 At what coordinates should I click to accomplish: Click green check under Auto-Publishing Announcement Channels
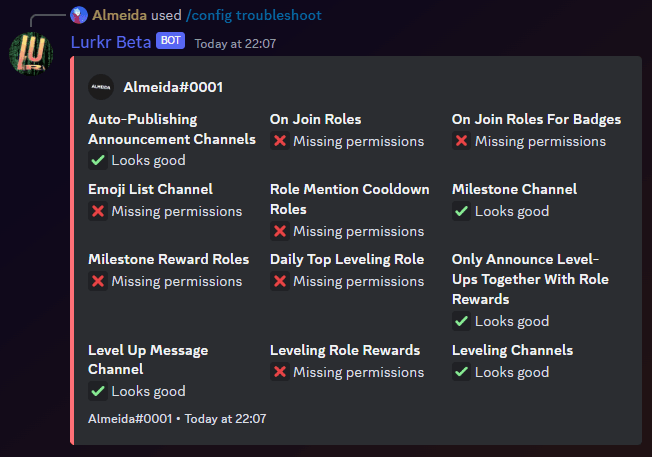click(97, 160)
